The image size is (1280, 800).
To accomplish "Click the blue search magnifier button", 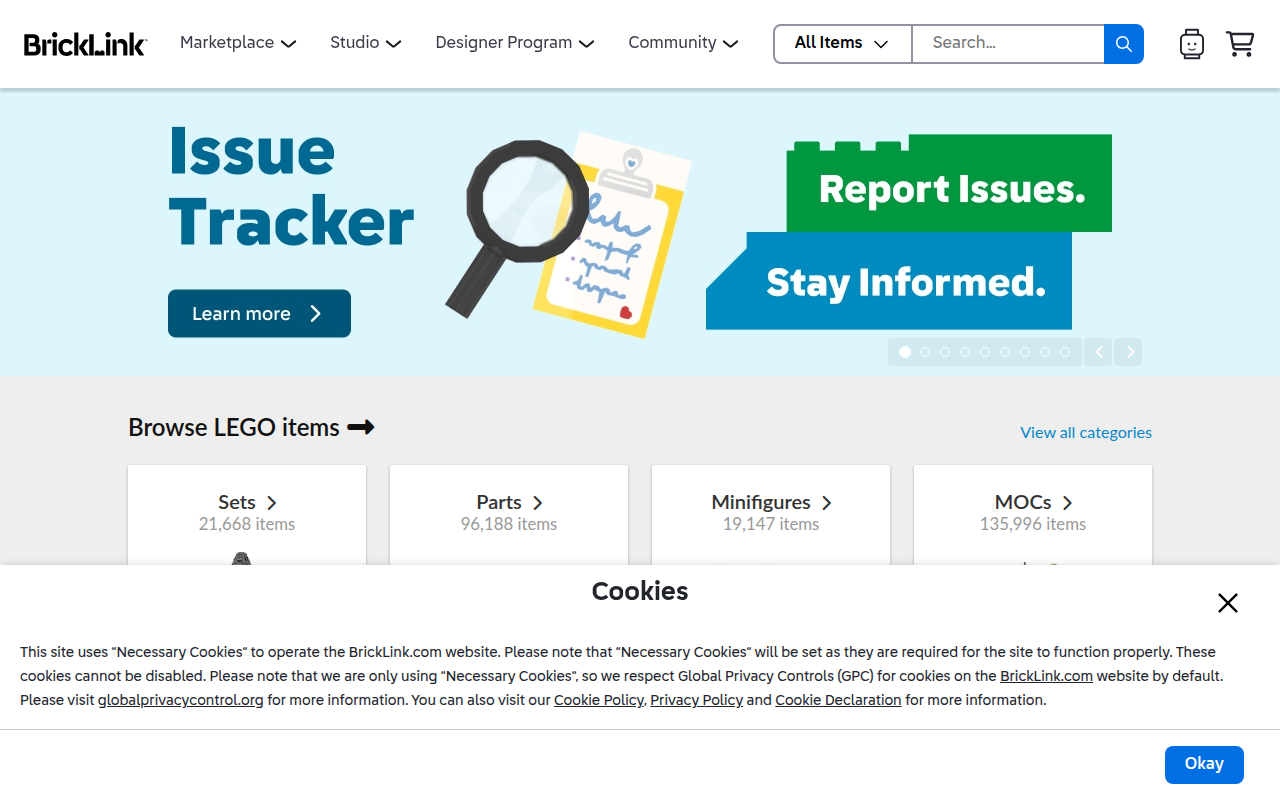I will [x=1124, y=44].
